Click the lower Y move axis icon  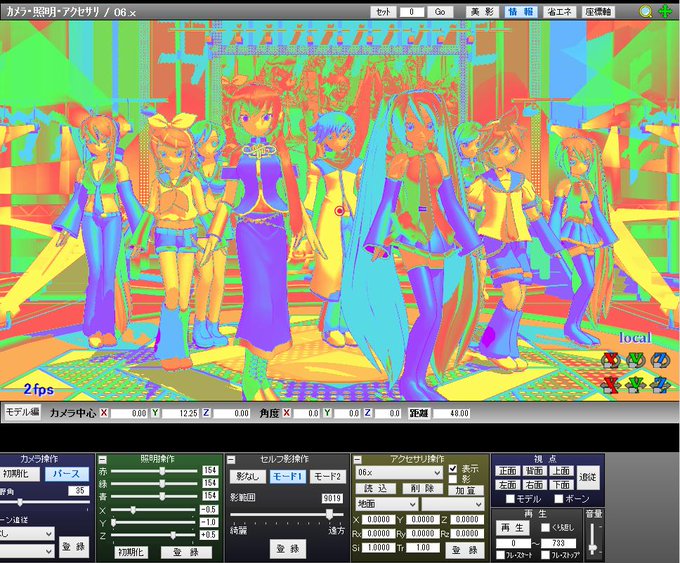(x=635, y=383)
